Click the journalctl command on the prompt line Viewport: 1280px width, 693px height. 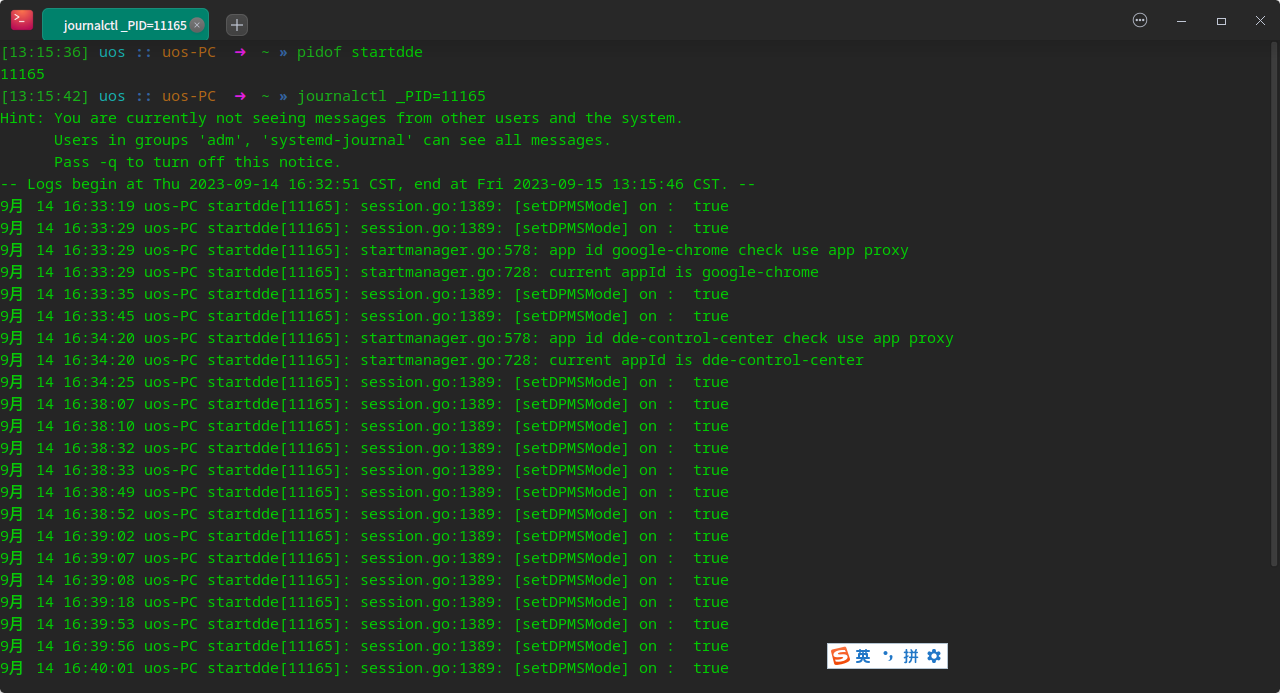click(x=391, y=96)
